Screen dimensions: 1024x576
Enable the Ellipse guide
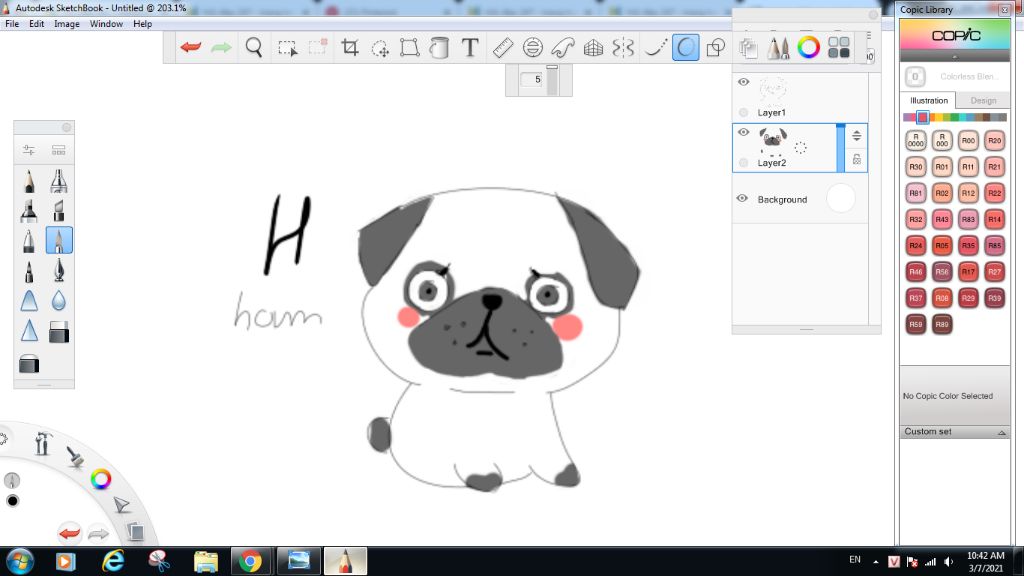[533, 47]
